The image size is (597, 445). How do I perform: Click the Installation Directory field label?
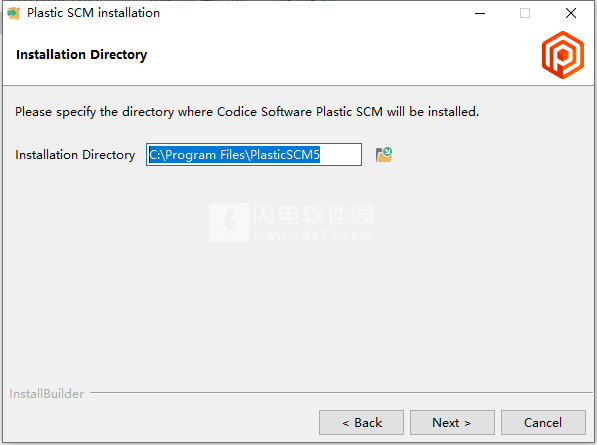click(x=75, y=155)
